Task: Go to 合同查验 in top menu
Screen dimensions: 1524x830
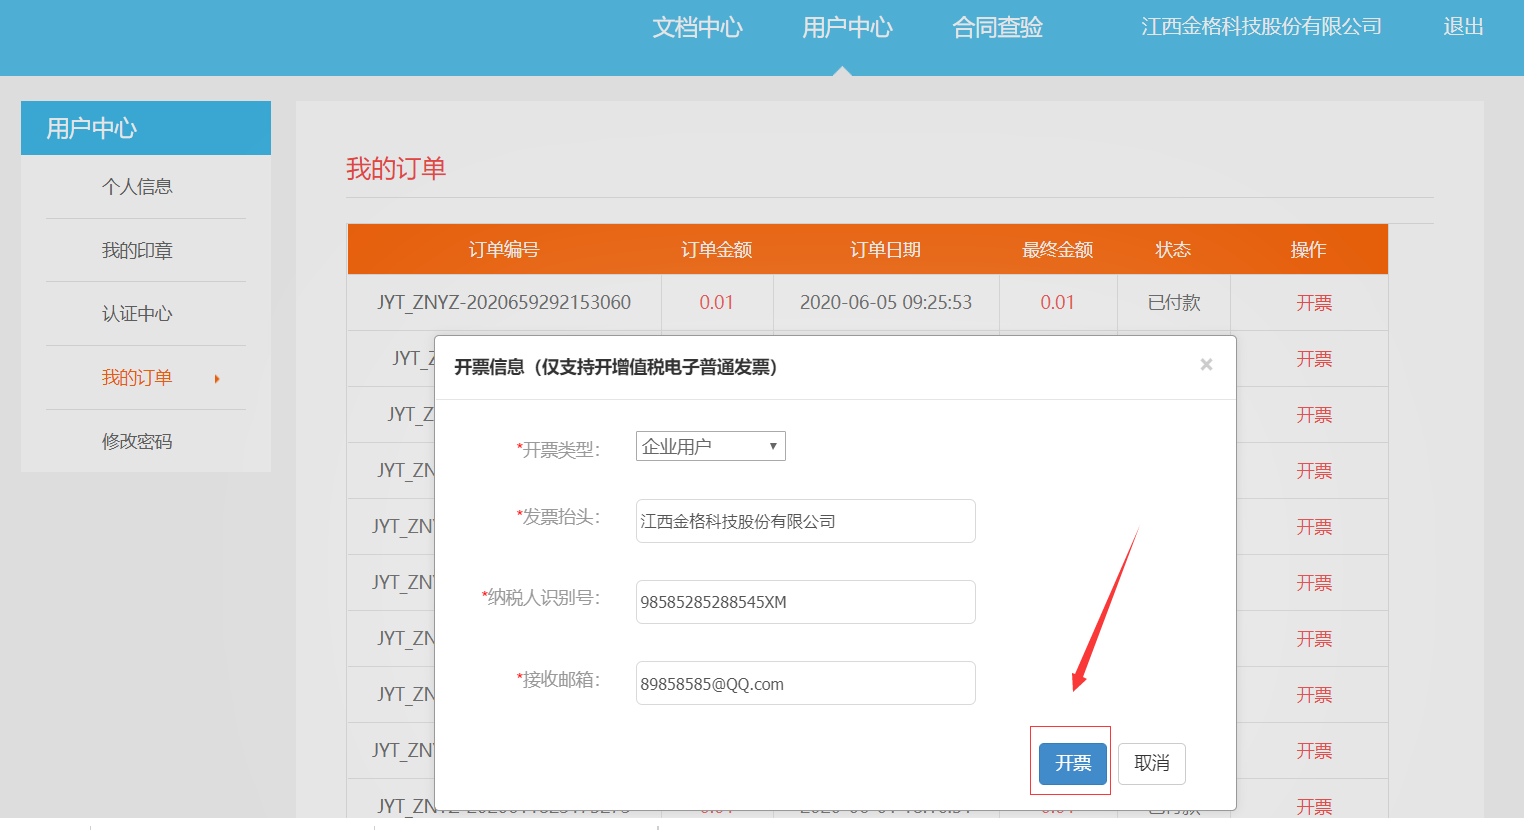Action: (x=997, y=28)
